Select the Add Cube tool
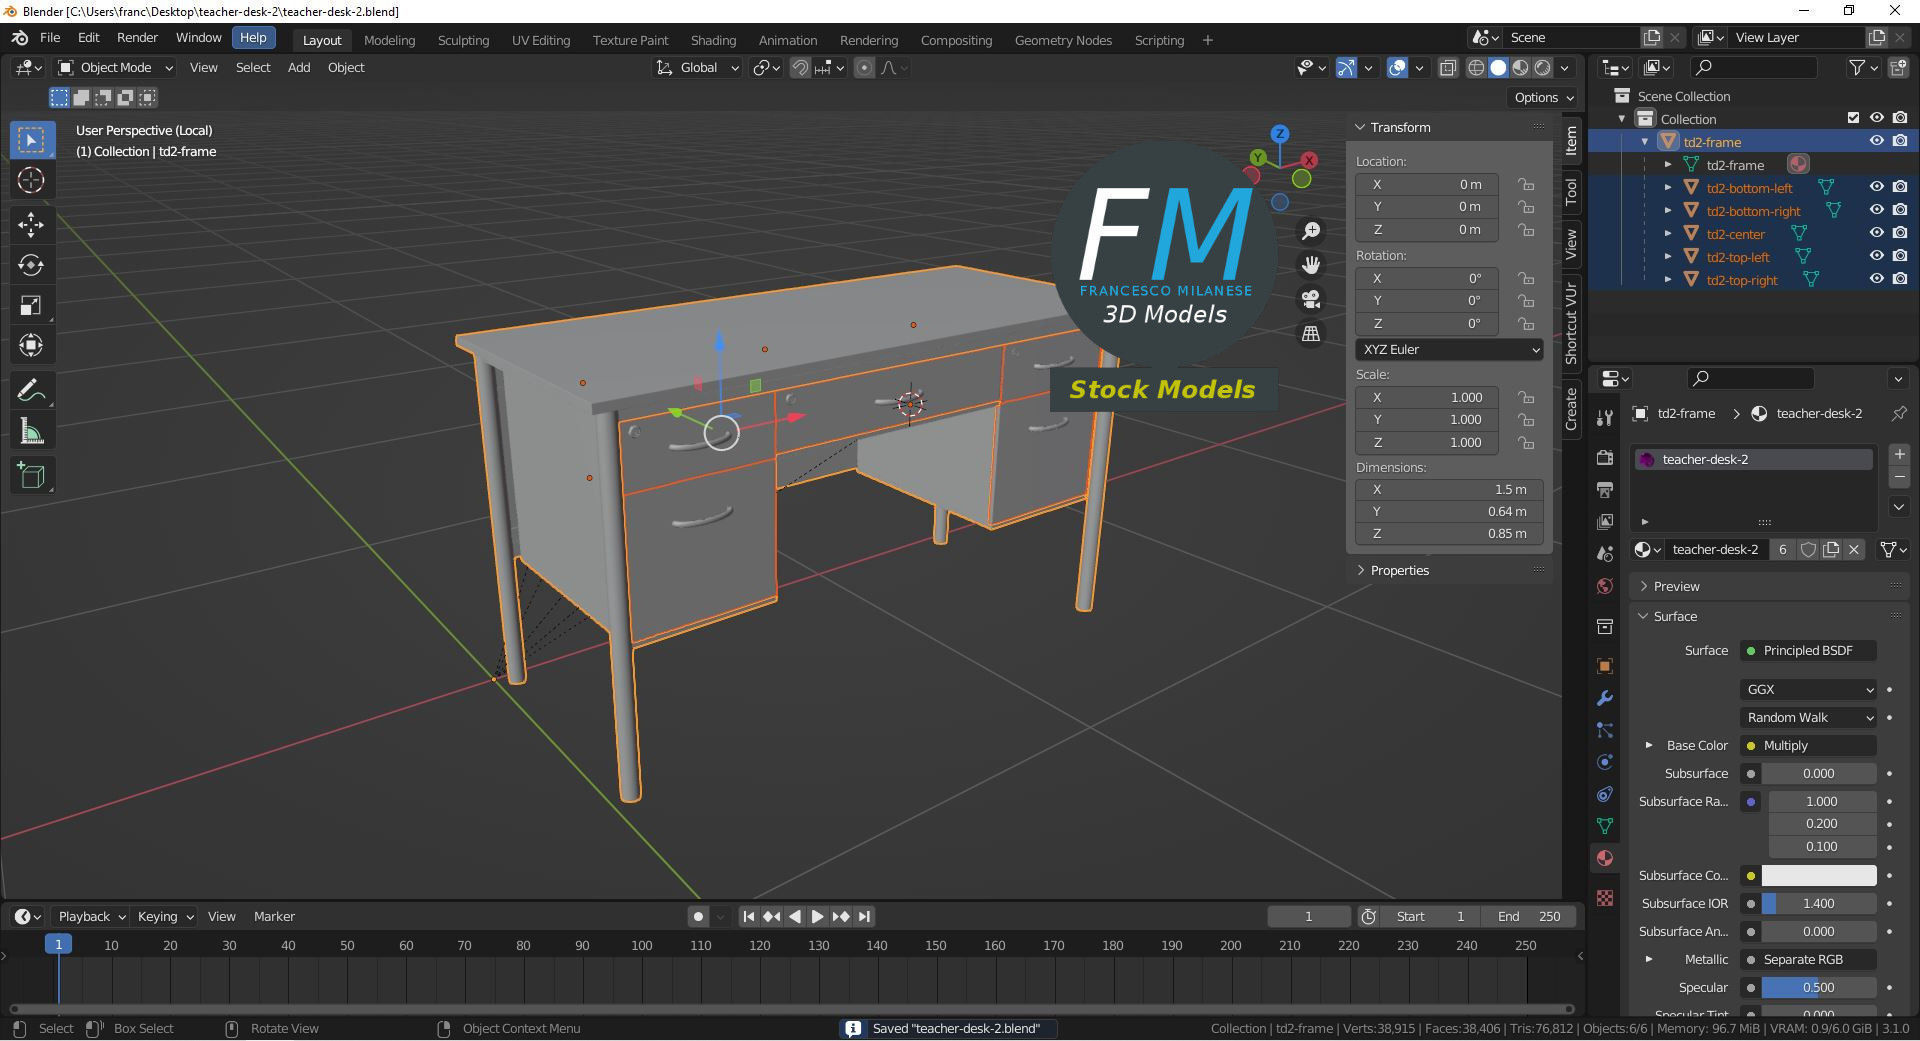1920x1041 pixels. pyautogui.click(x=31, y=476)
